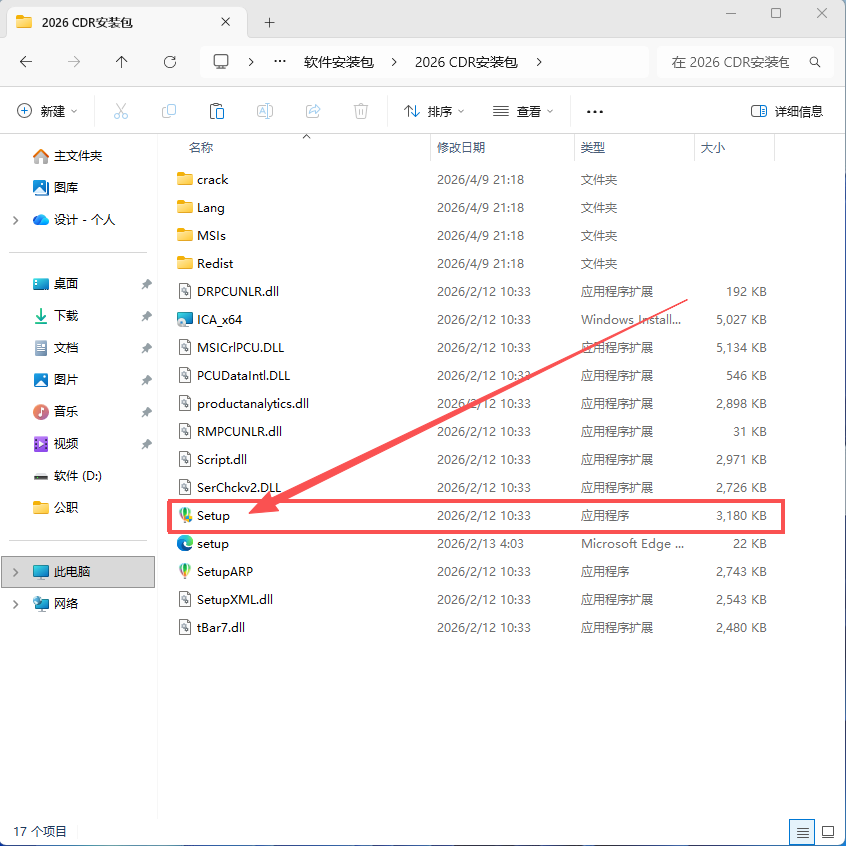Go up one folder level
This screenshot has height=846, width=846.
tap(121, 62)
